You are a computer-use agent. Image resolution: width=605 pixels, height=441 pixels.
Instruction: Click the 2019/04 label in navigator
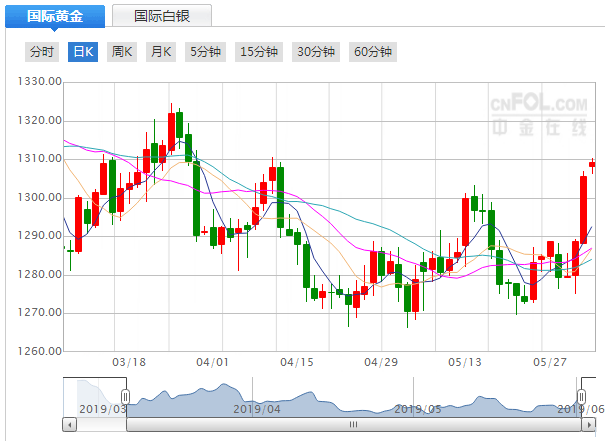click(x=257, y=408)
